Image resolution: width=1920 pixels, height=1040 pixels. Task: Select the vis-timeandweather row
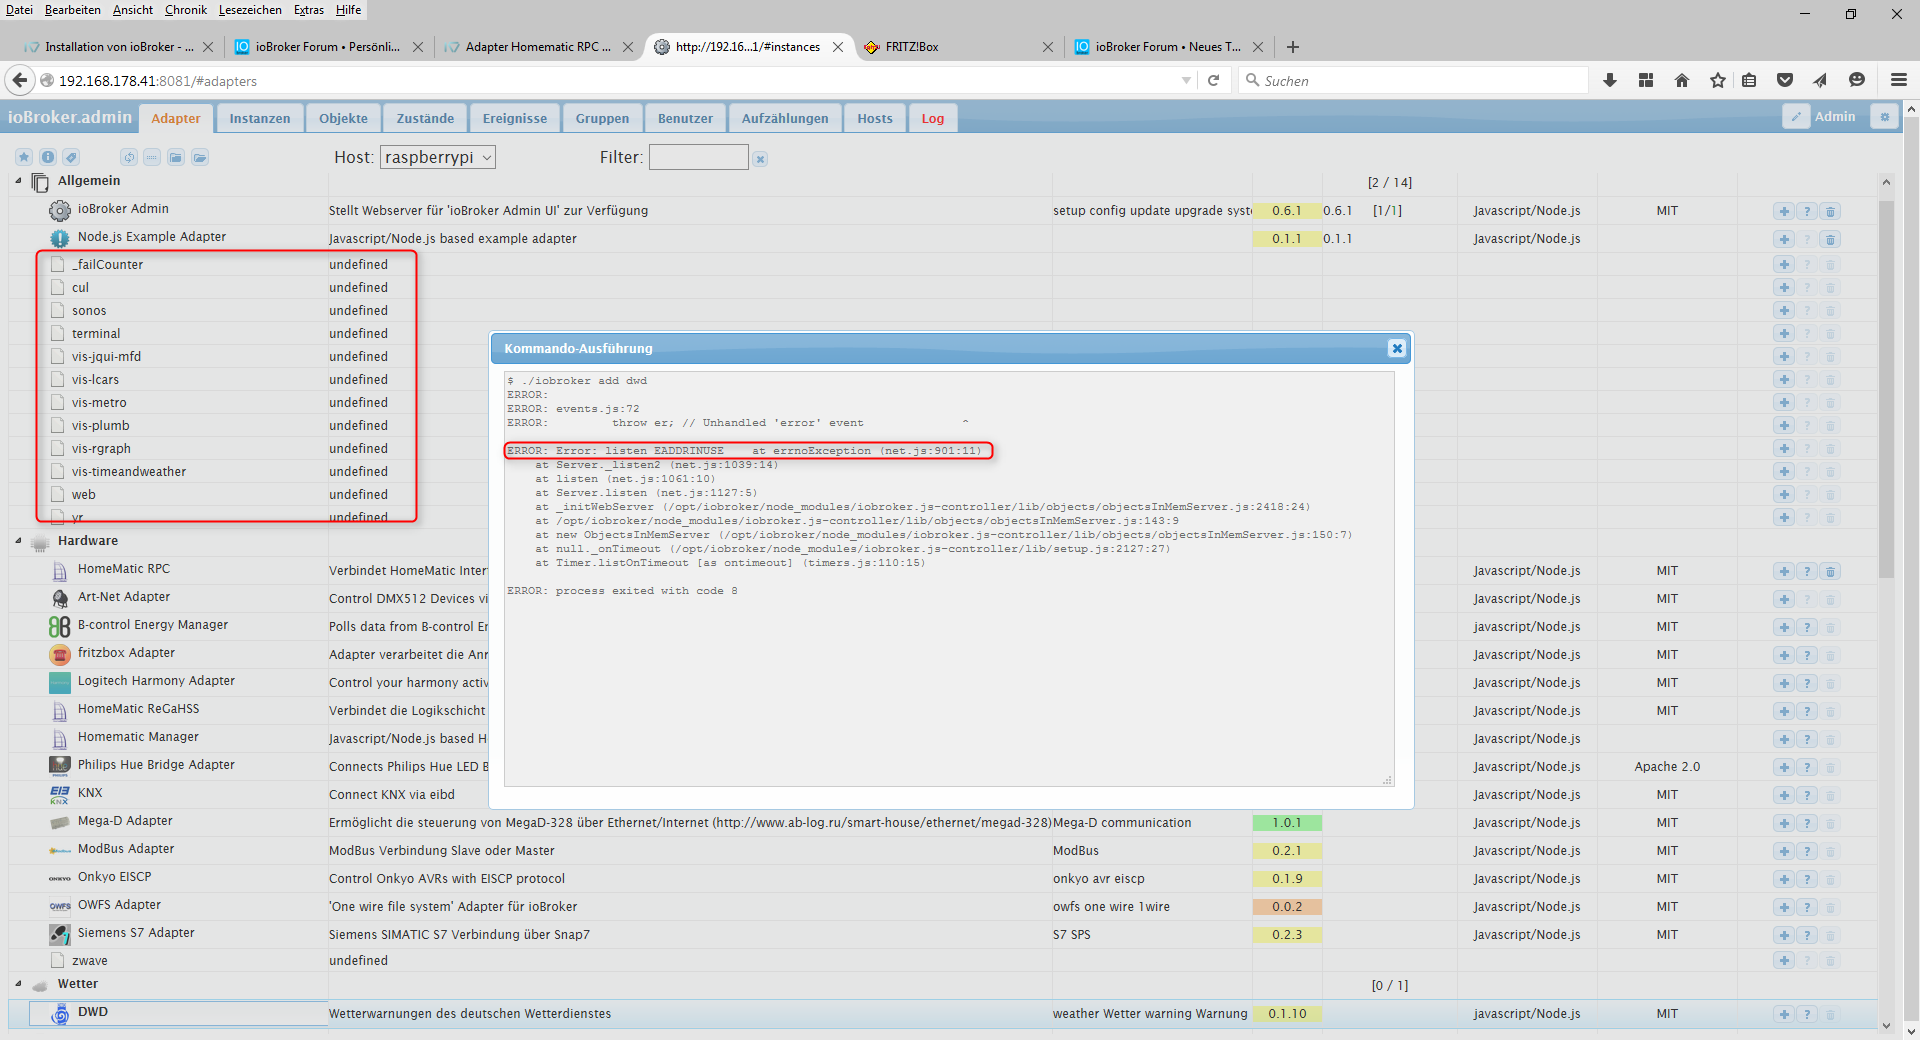pos(942,471)
